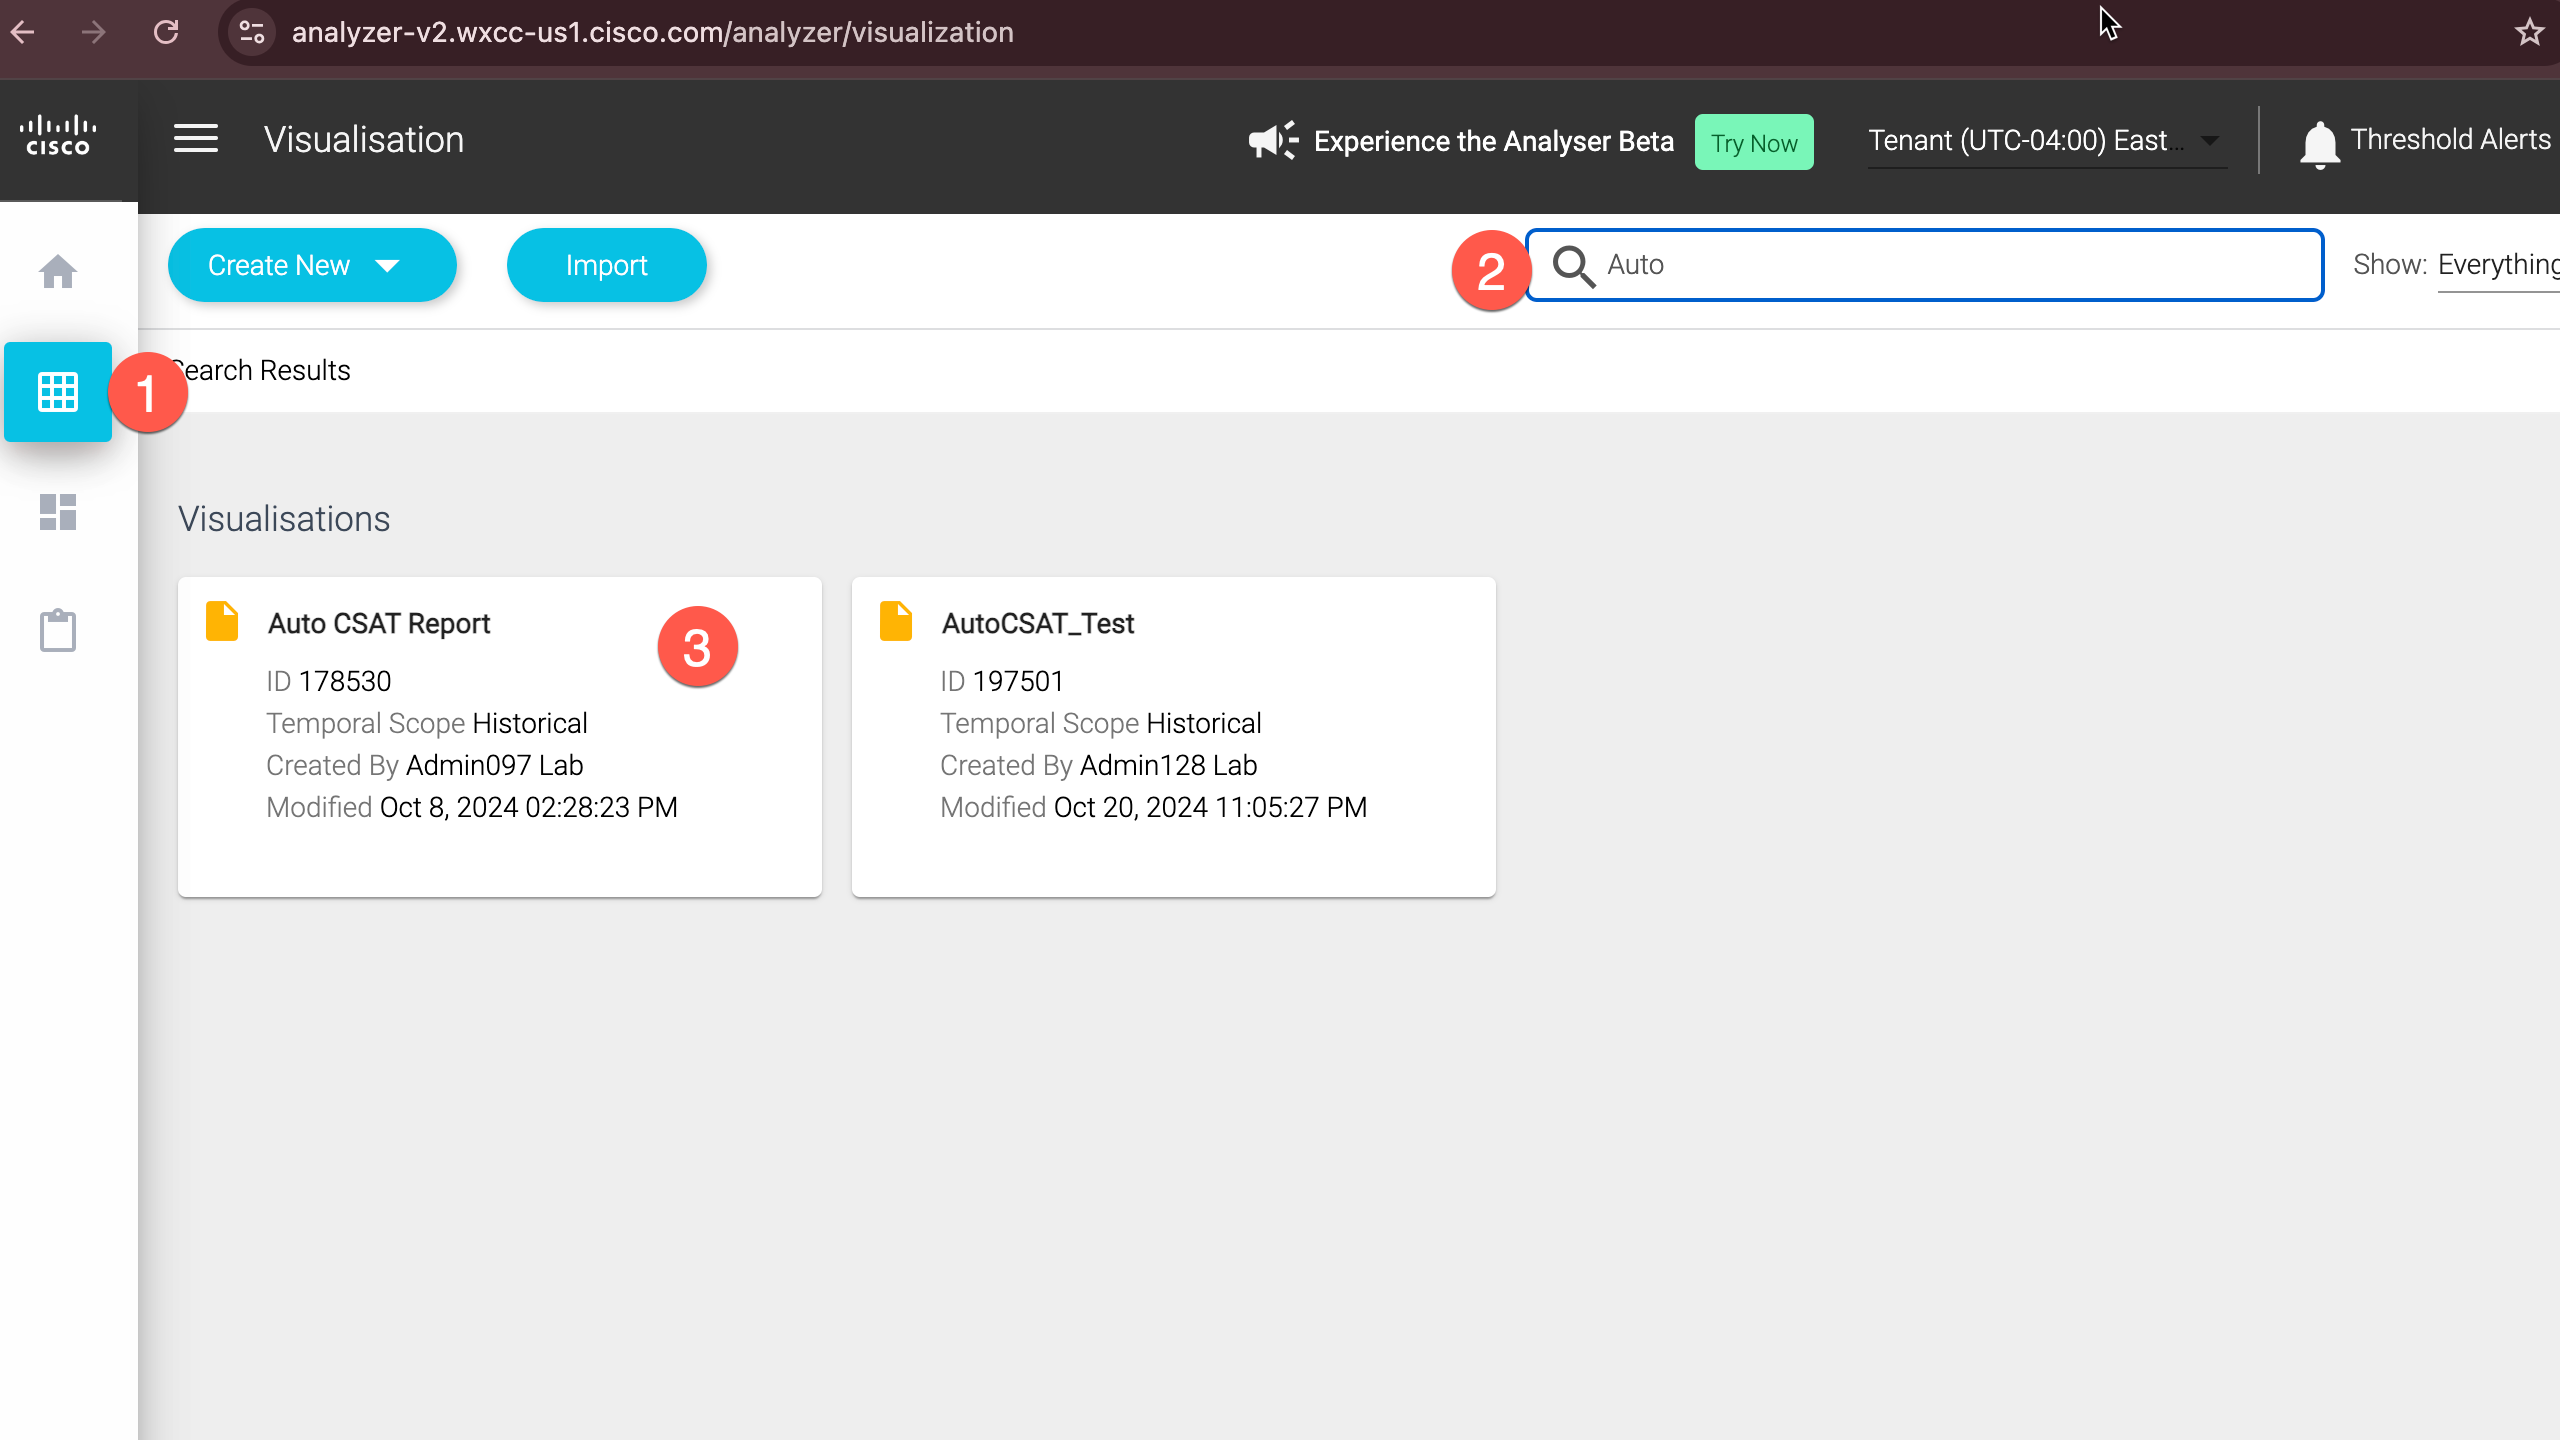Click the Import button
The width and height of the screenshot is (2560, 1440).
click(606, 265)
